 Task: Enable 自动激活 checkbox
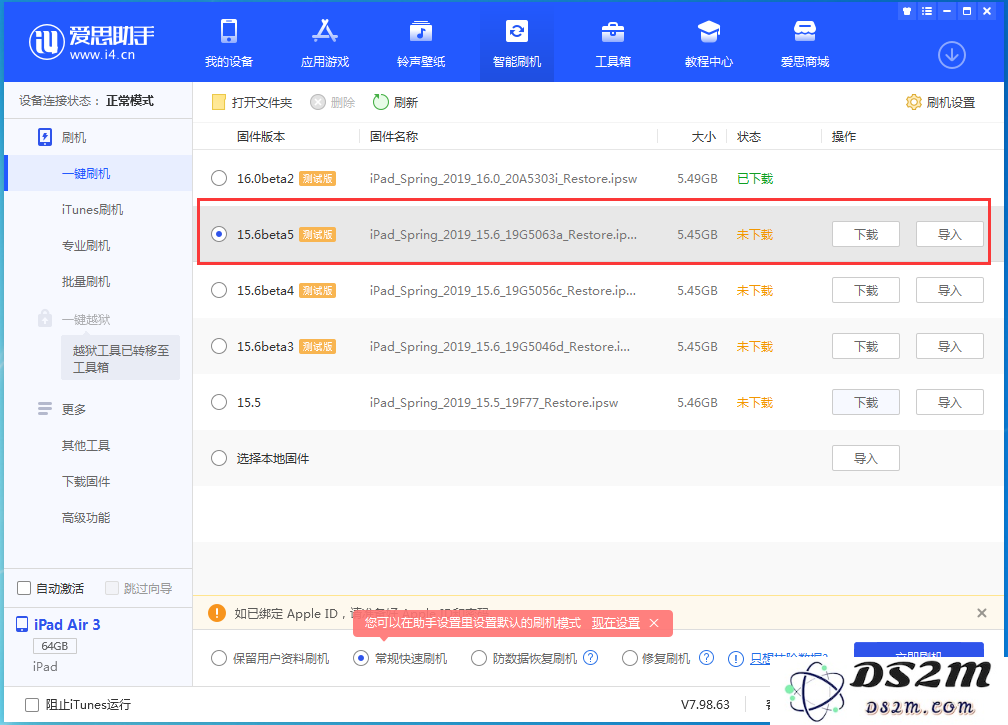[24, 588]
